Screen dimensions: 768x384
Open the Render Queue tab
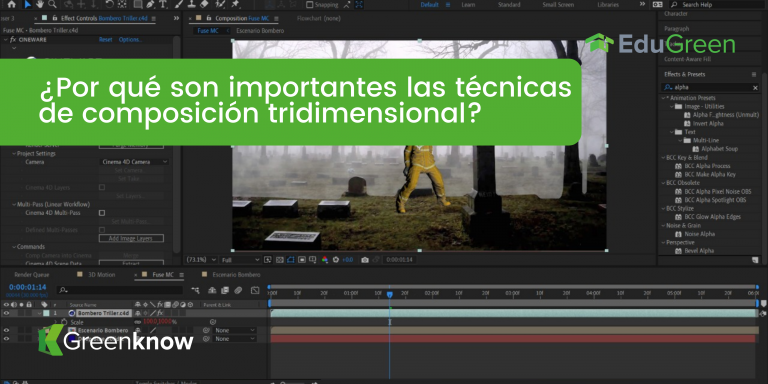(x=31, y=275)
